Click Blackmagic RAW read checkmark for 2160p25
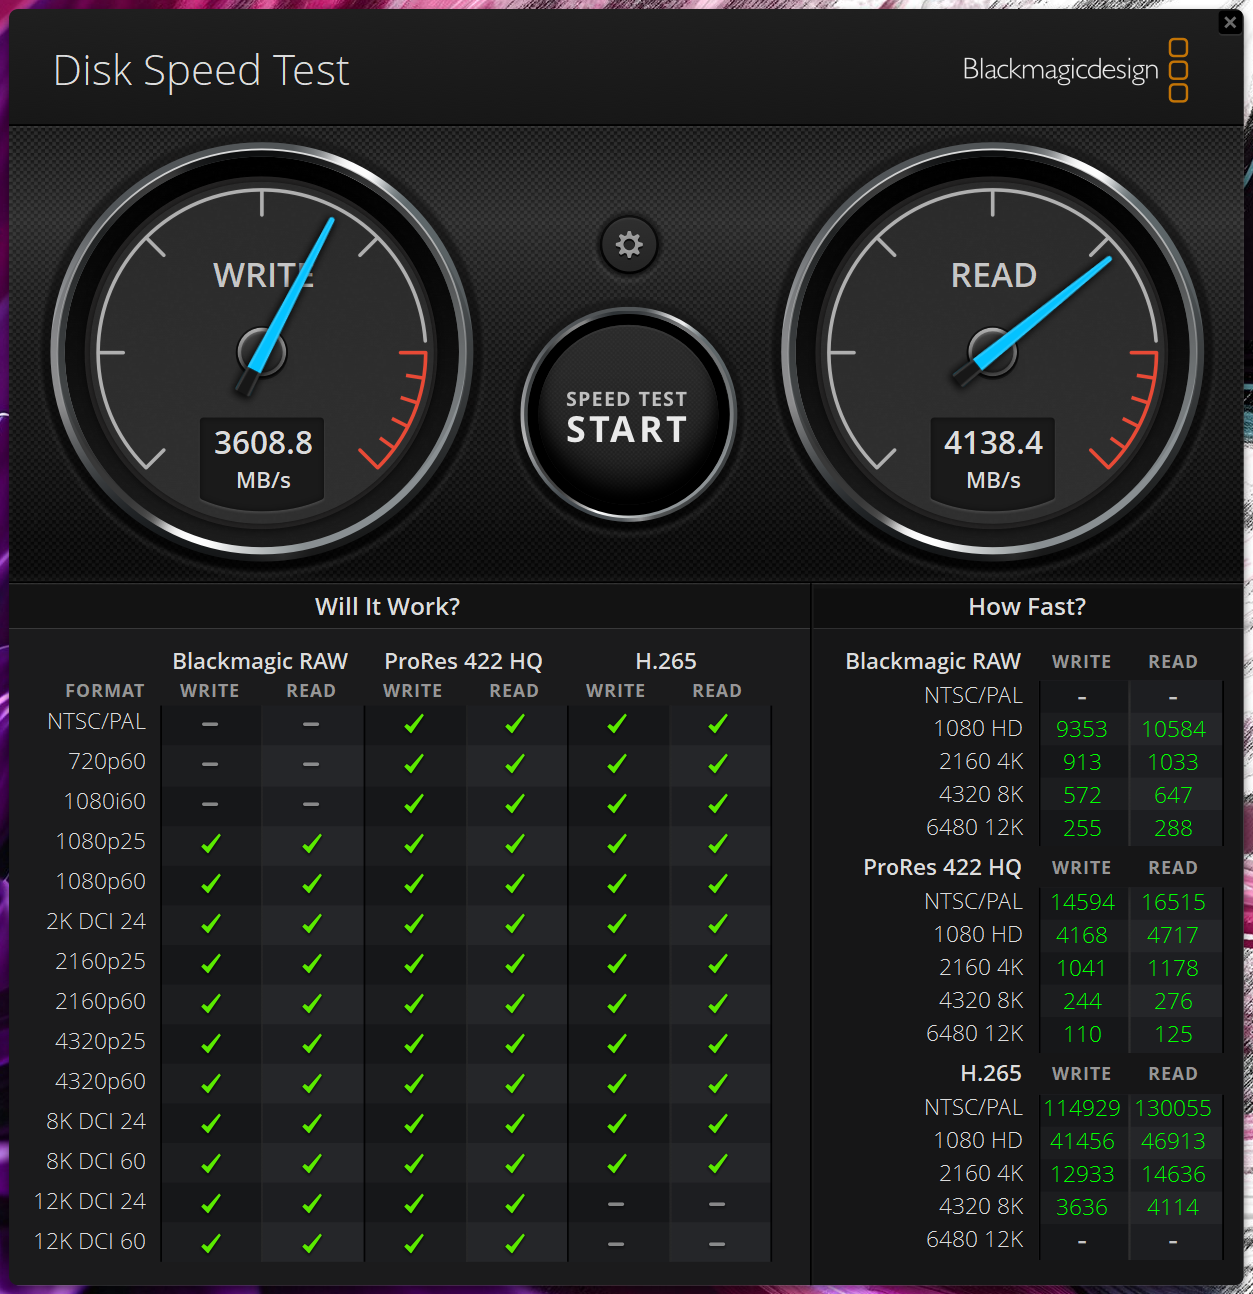 312,963
